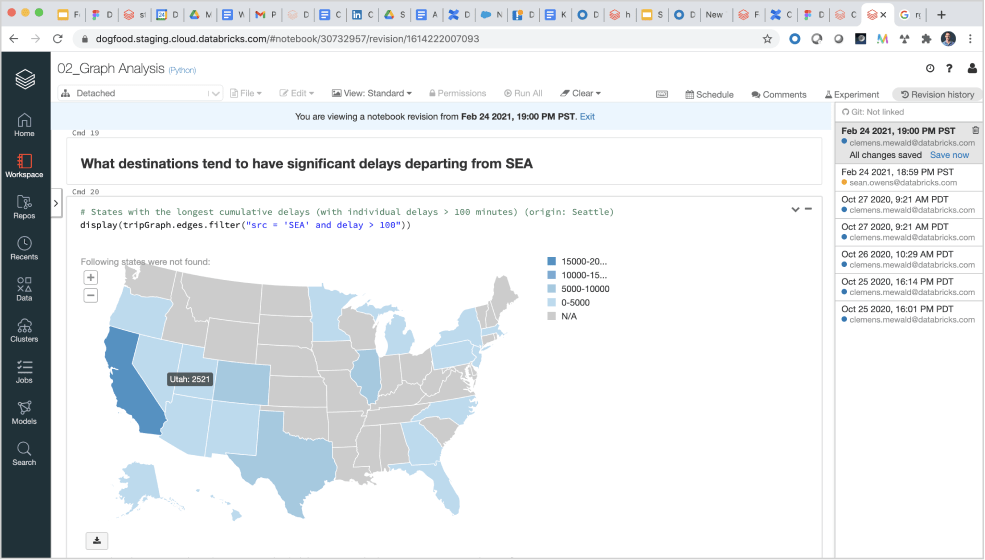Open the Comments panel
Screen dimensions: 985x560
tap(778, 94)
